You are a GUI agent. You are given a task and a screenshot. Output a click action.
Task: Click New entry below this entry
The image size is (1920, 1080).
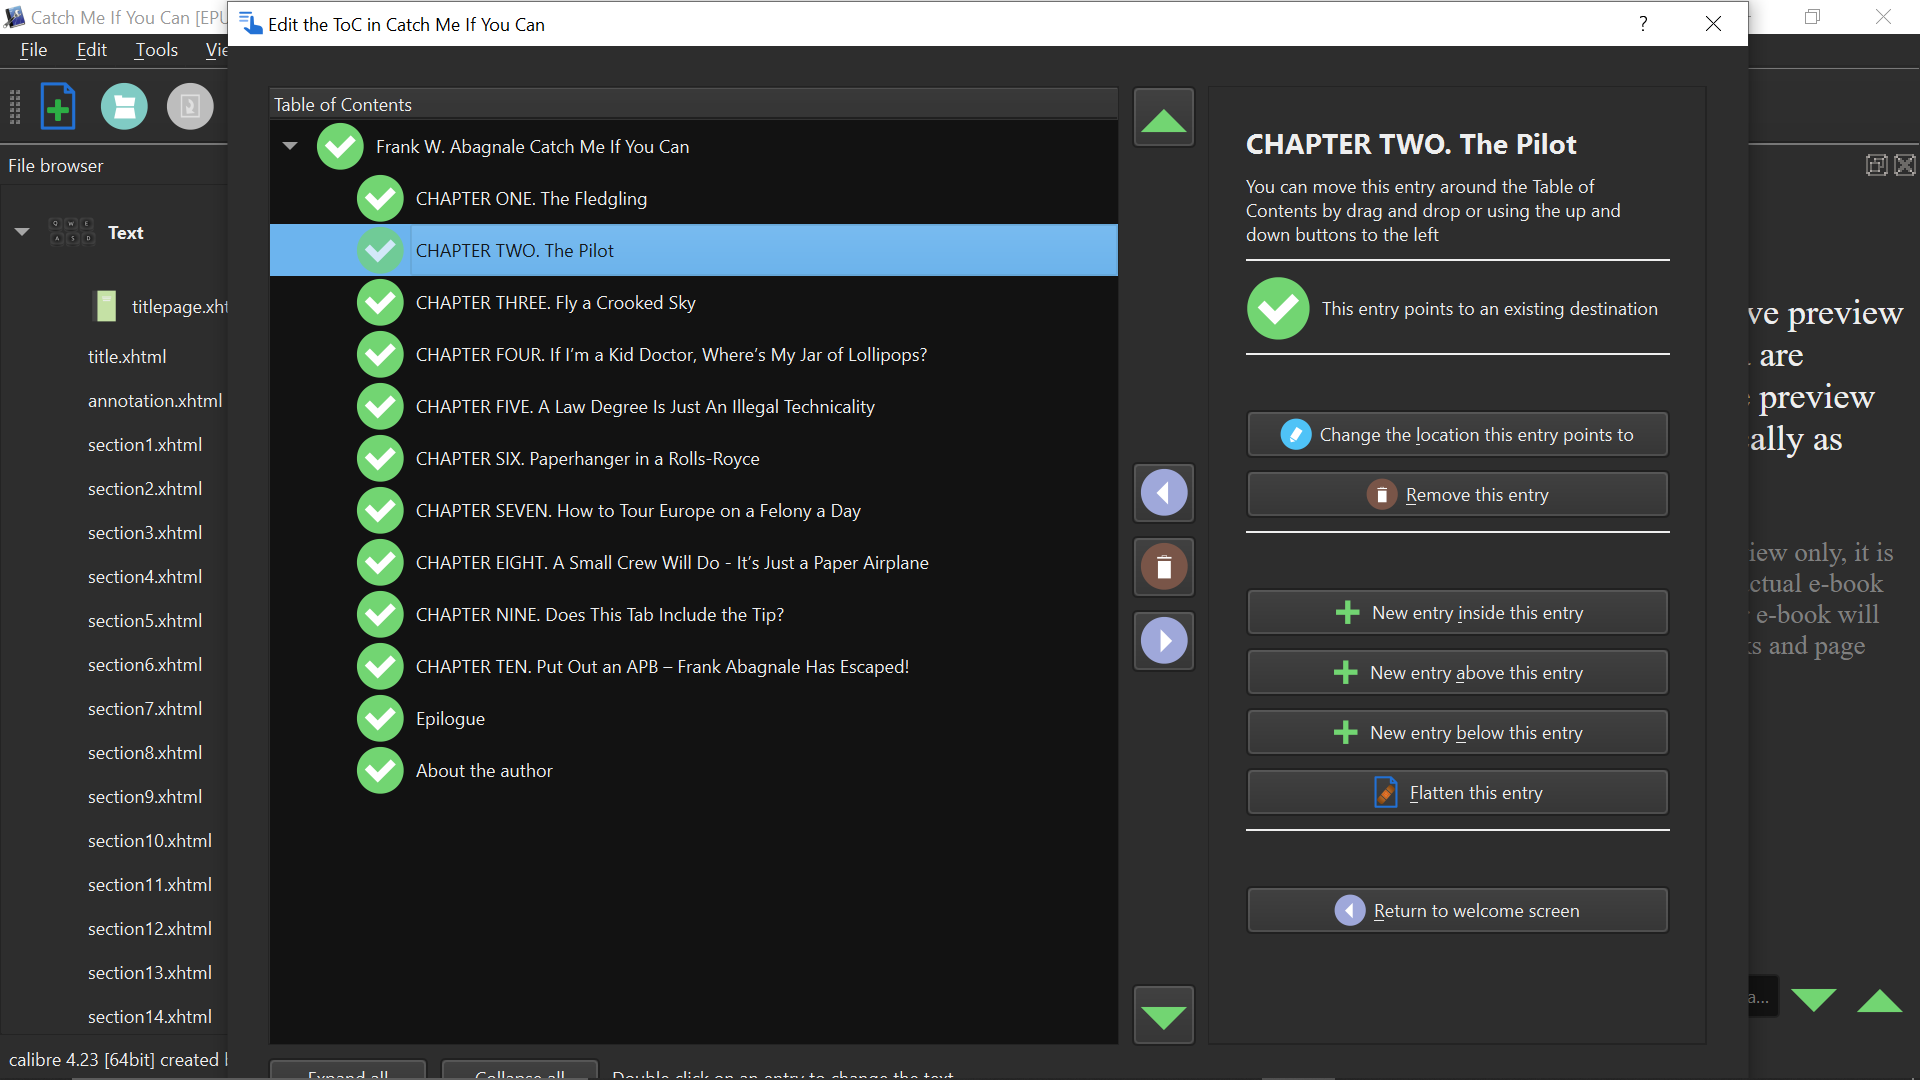(1457, 732)
